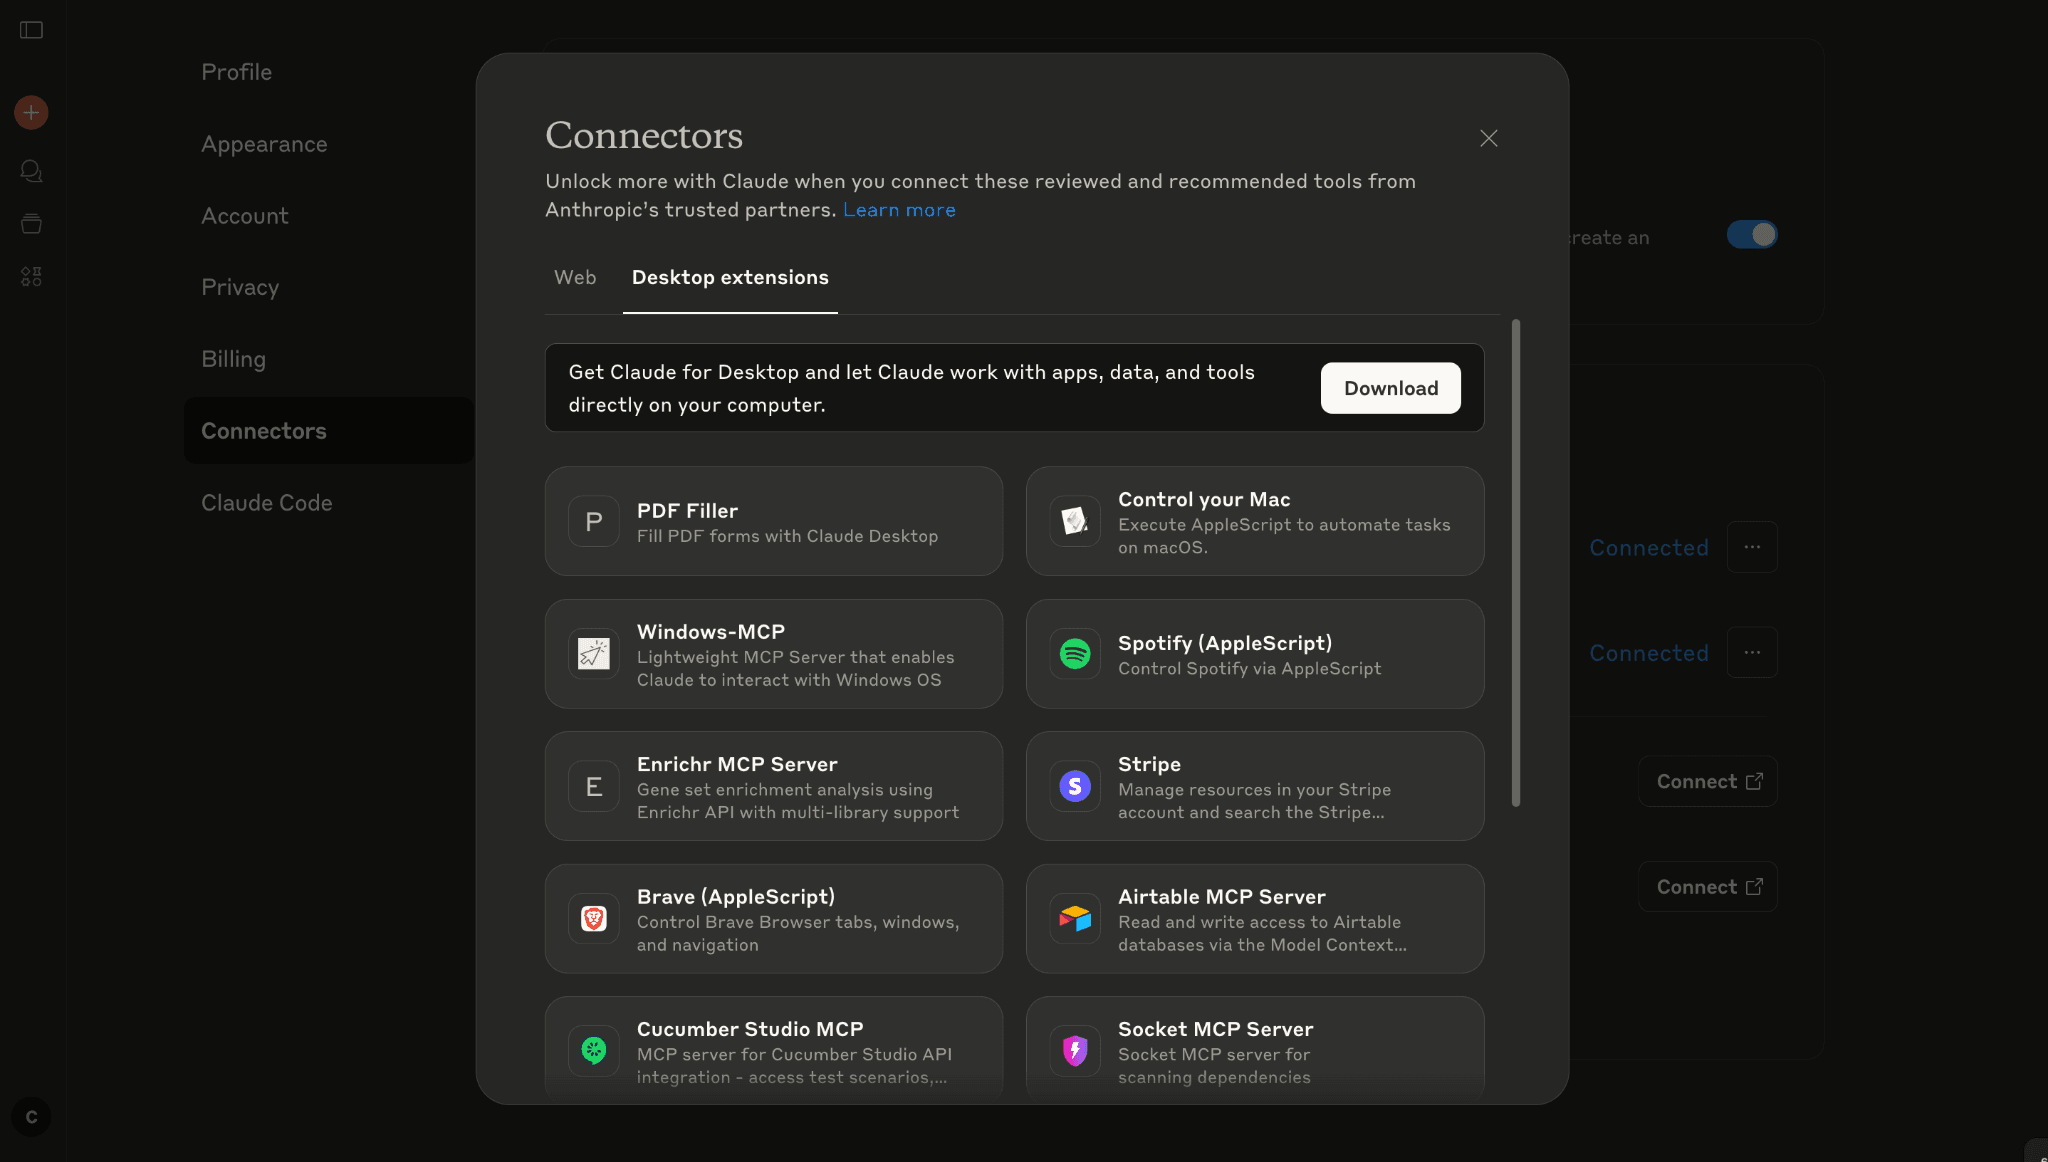Image resolution: width=2048 pixels, height=1162 pixels.
Task: Click the connectors list scrollbar
Action: click(1516, 562)
